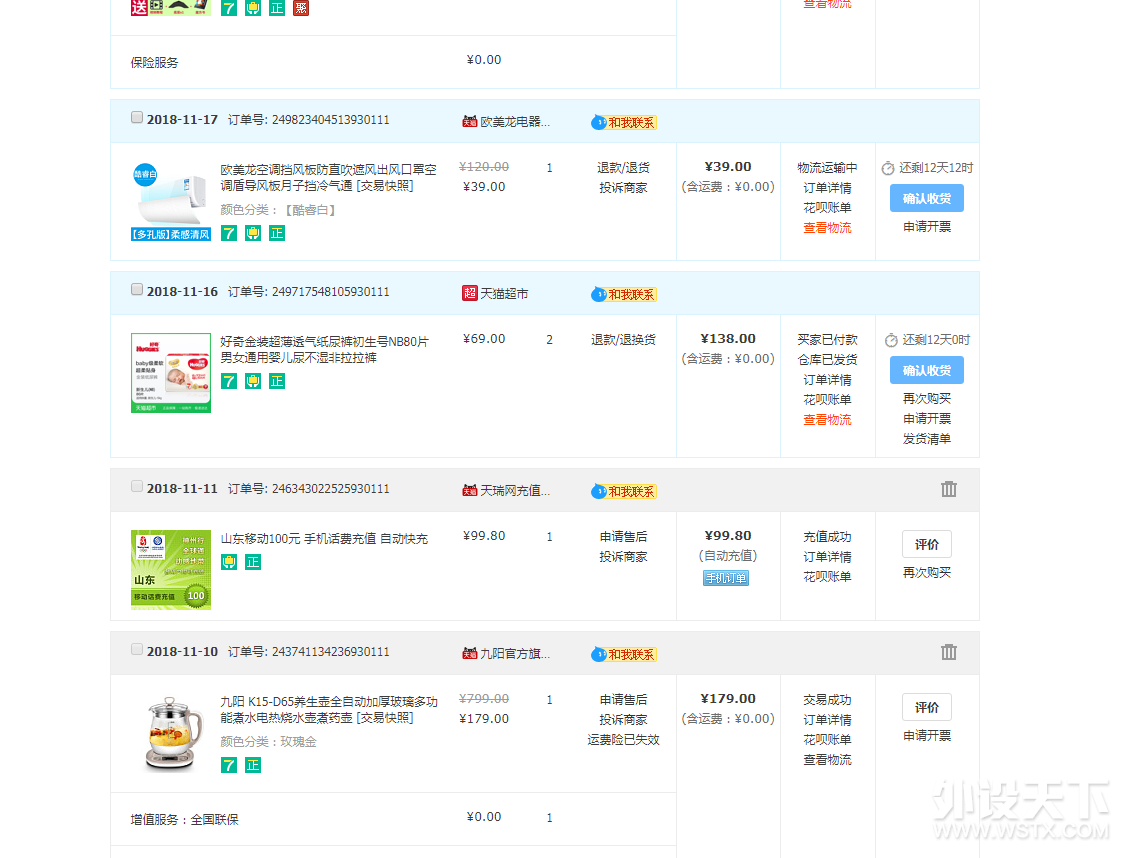Tick the checkbox for the 2018-11-16 order
Screen dimensions: 1128x858
tap(137, 289)
